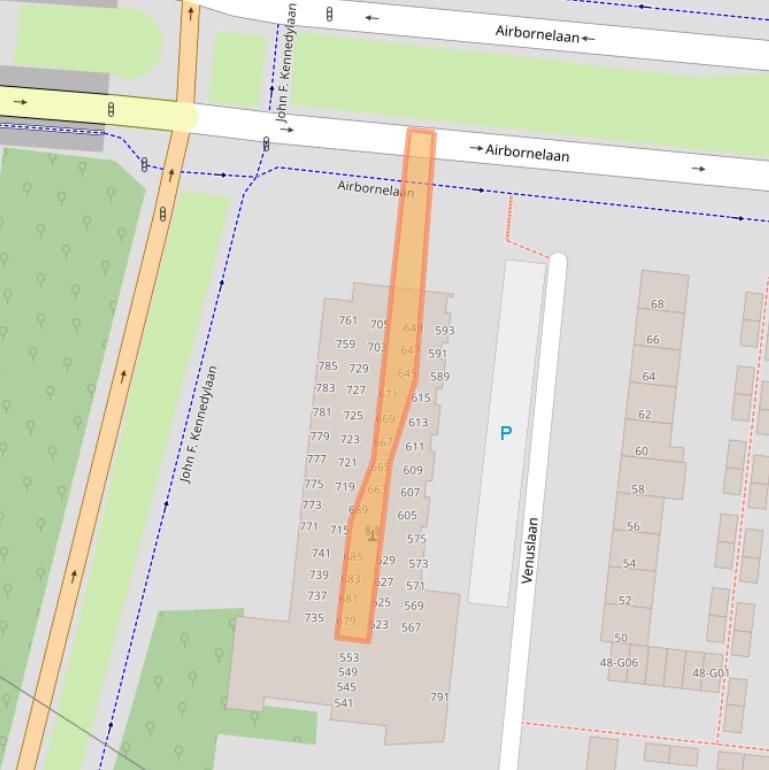Click the traffic signal on the yellow road segment
This screenshot has height=770, width=769.
pyautogui.click(x=111, y=108)
